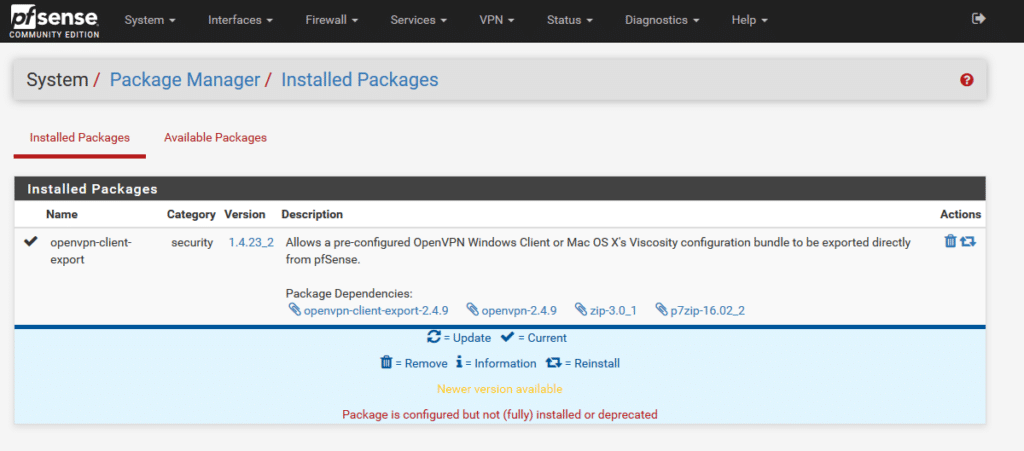1024x451 pixels.
Task: Select the Installed Packages tab
Action: tap(80, 137)
